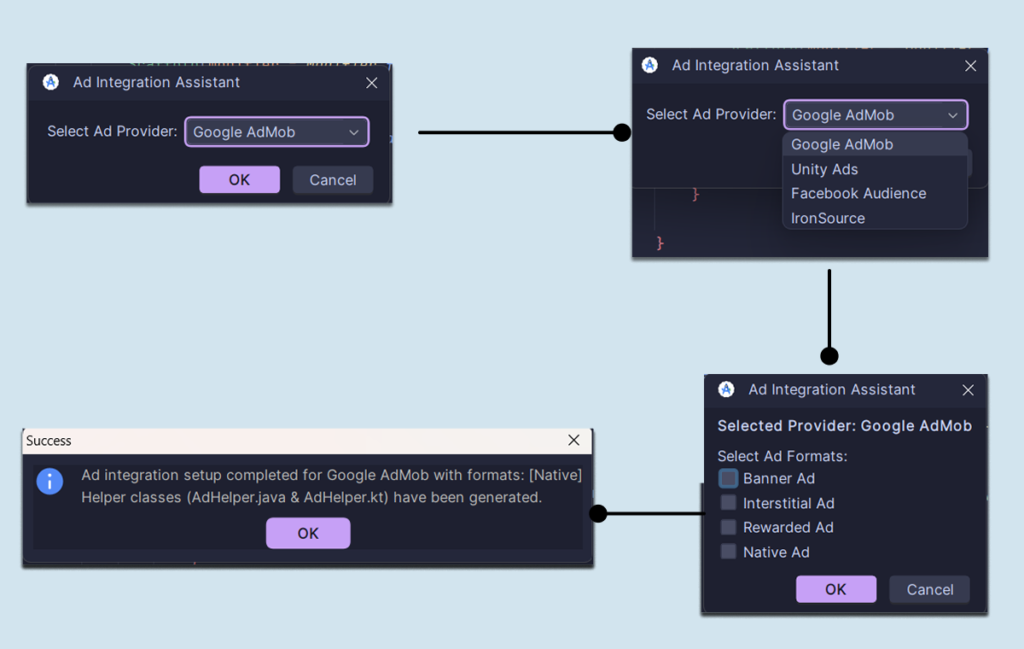Tick the Interstitial Ad checkbox
The height and width of the screenshot is (649, 1024).
[x=728, y=503]
